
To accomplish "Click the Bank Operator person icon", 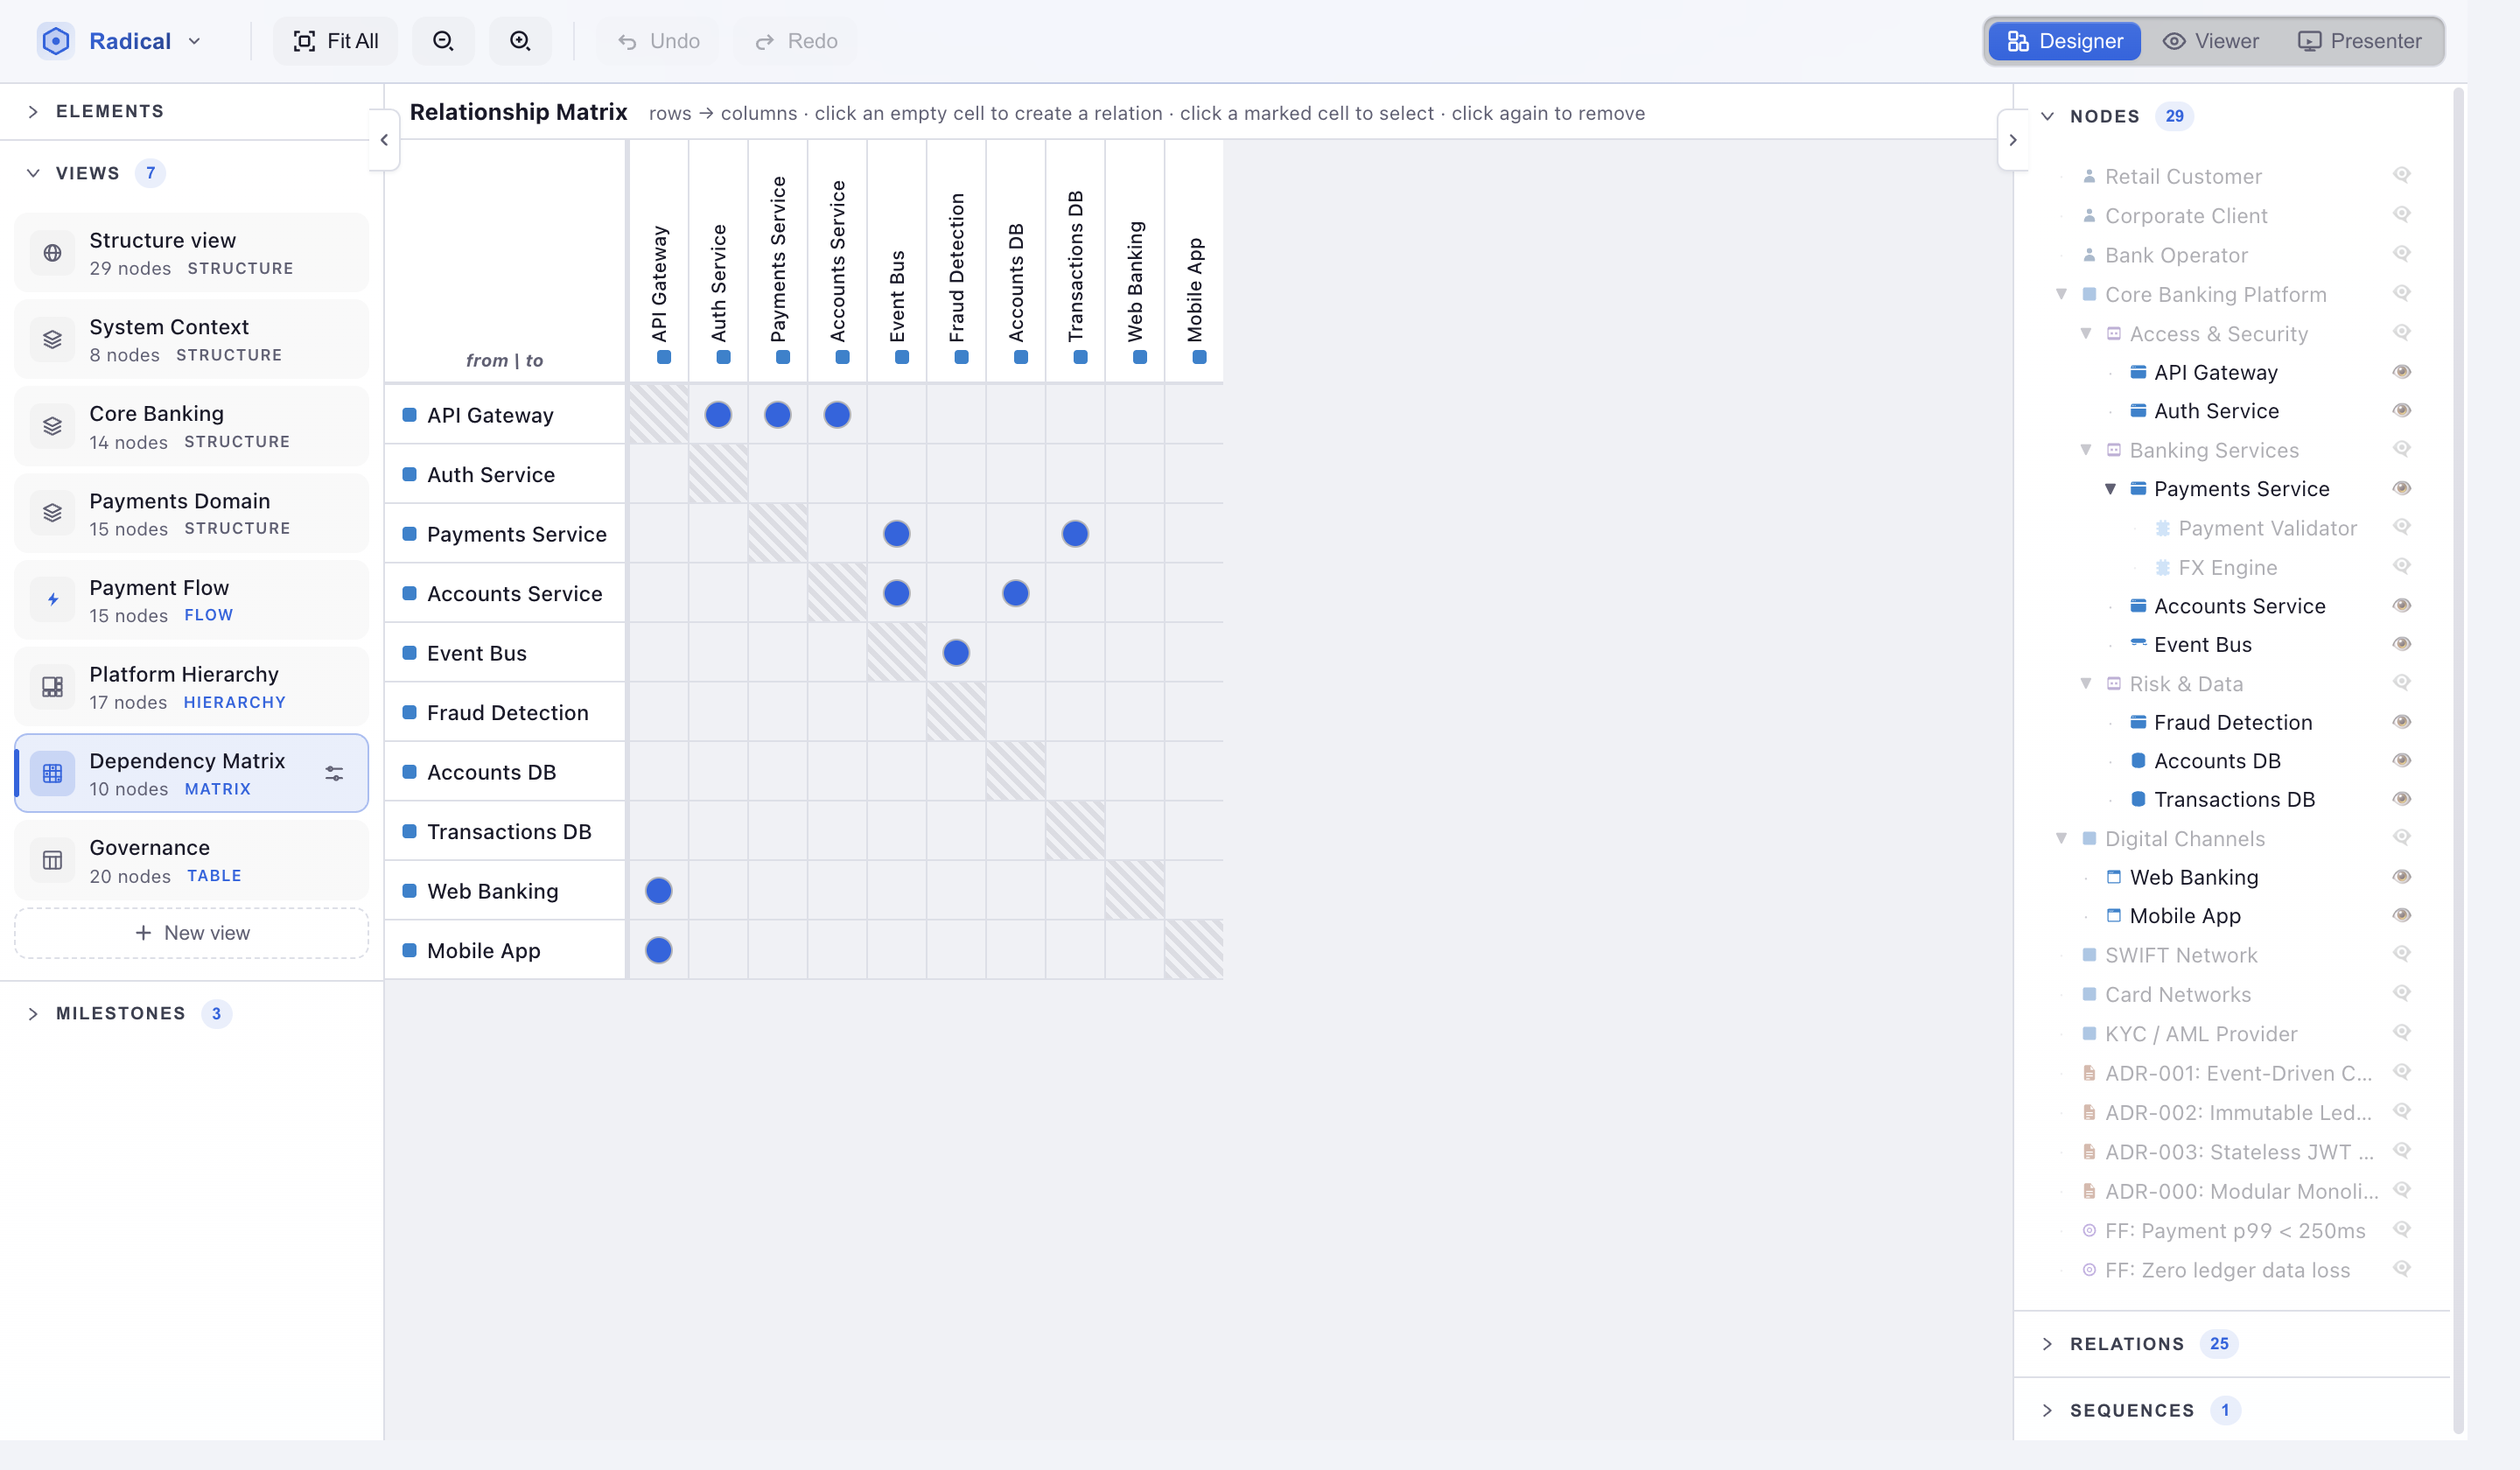I will pyautogui.click(x=2089, y=255).
